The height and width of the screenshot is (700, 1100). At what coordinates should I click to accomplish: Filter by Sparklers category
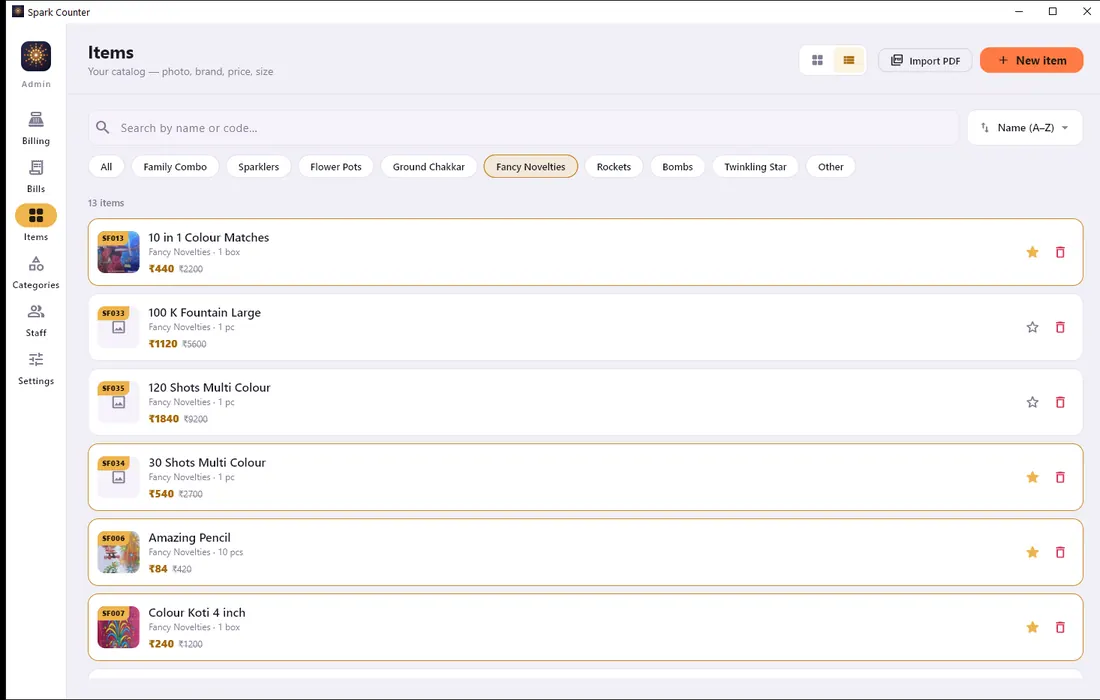click(x=259, y=167)
